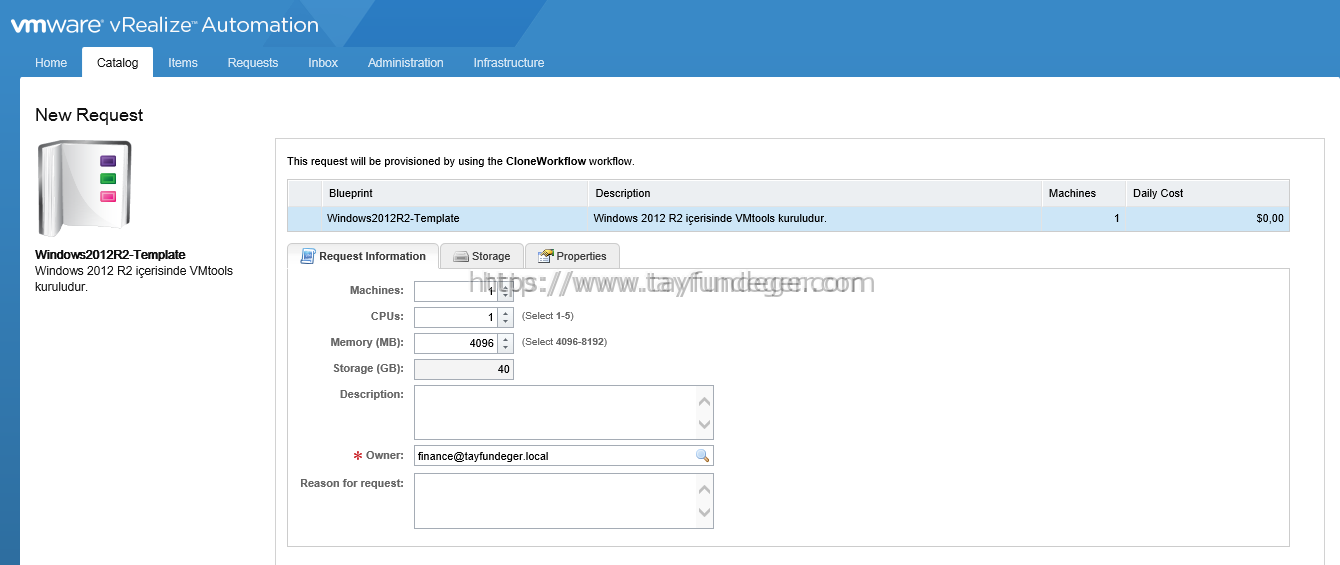Switch to the Catalog tab
Viewport: 1340px width, 565px height.
pyautogui.click(x=117, y=62)
